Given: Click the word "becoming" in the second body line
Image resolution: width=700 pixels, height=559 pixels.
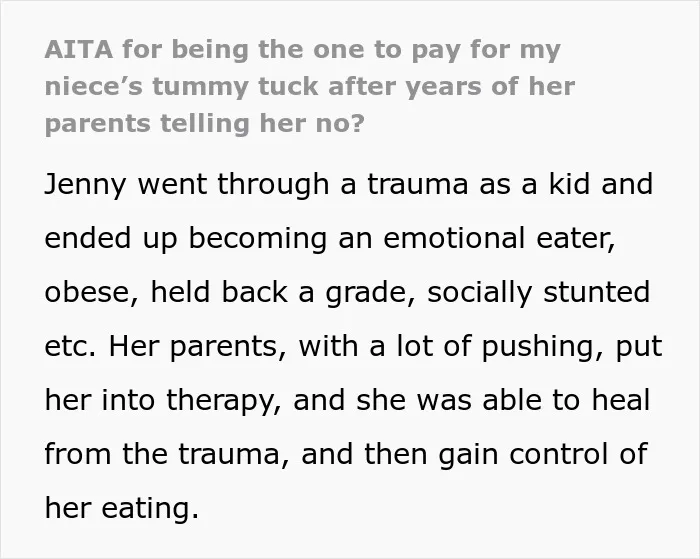Looking at the screenshot, I should (258, 239).
